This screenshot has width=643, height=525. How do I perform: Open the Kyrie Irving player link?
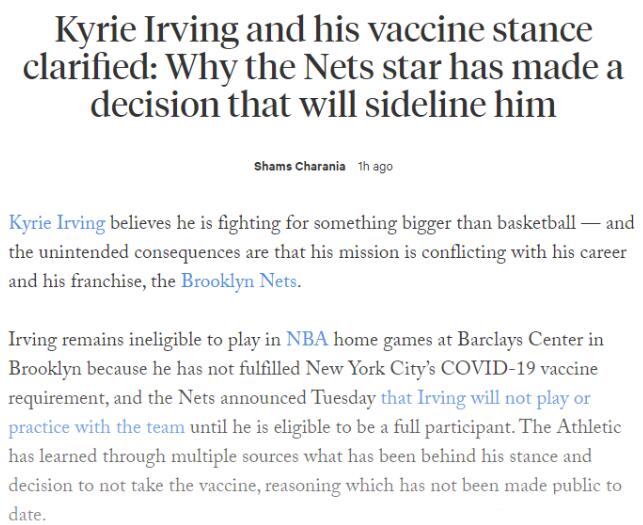pos(56,221)
